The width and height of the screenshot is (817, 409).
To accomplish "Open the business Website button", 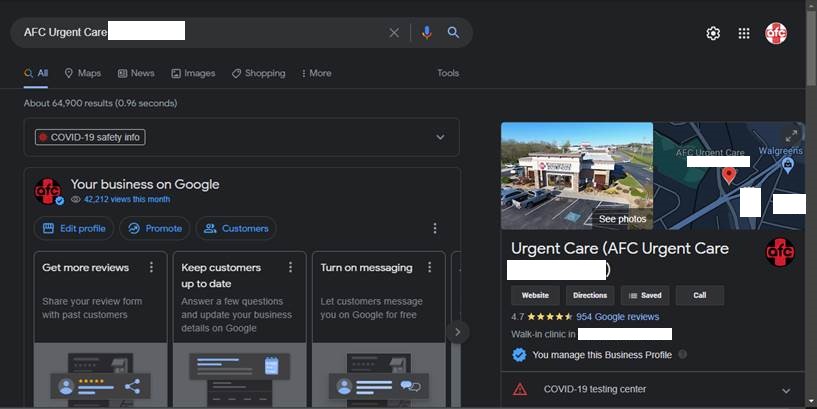I will [535, 295].
